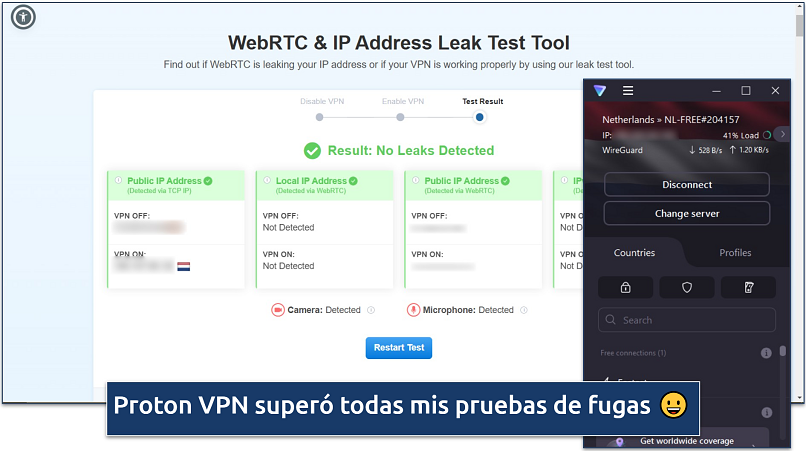This screenshot has height=451, width=806.
Task: Click info icon beside Camera Detected
Action: 371,310
